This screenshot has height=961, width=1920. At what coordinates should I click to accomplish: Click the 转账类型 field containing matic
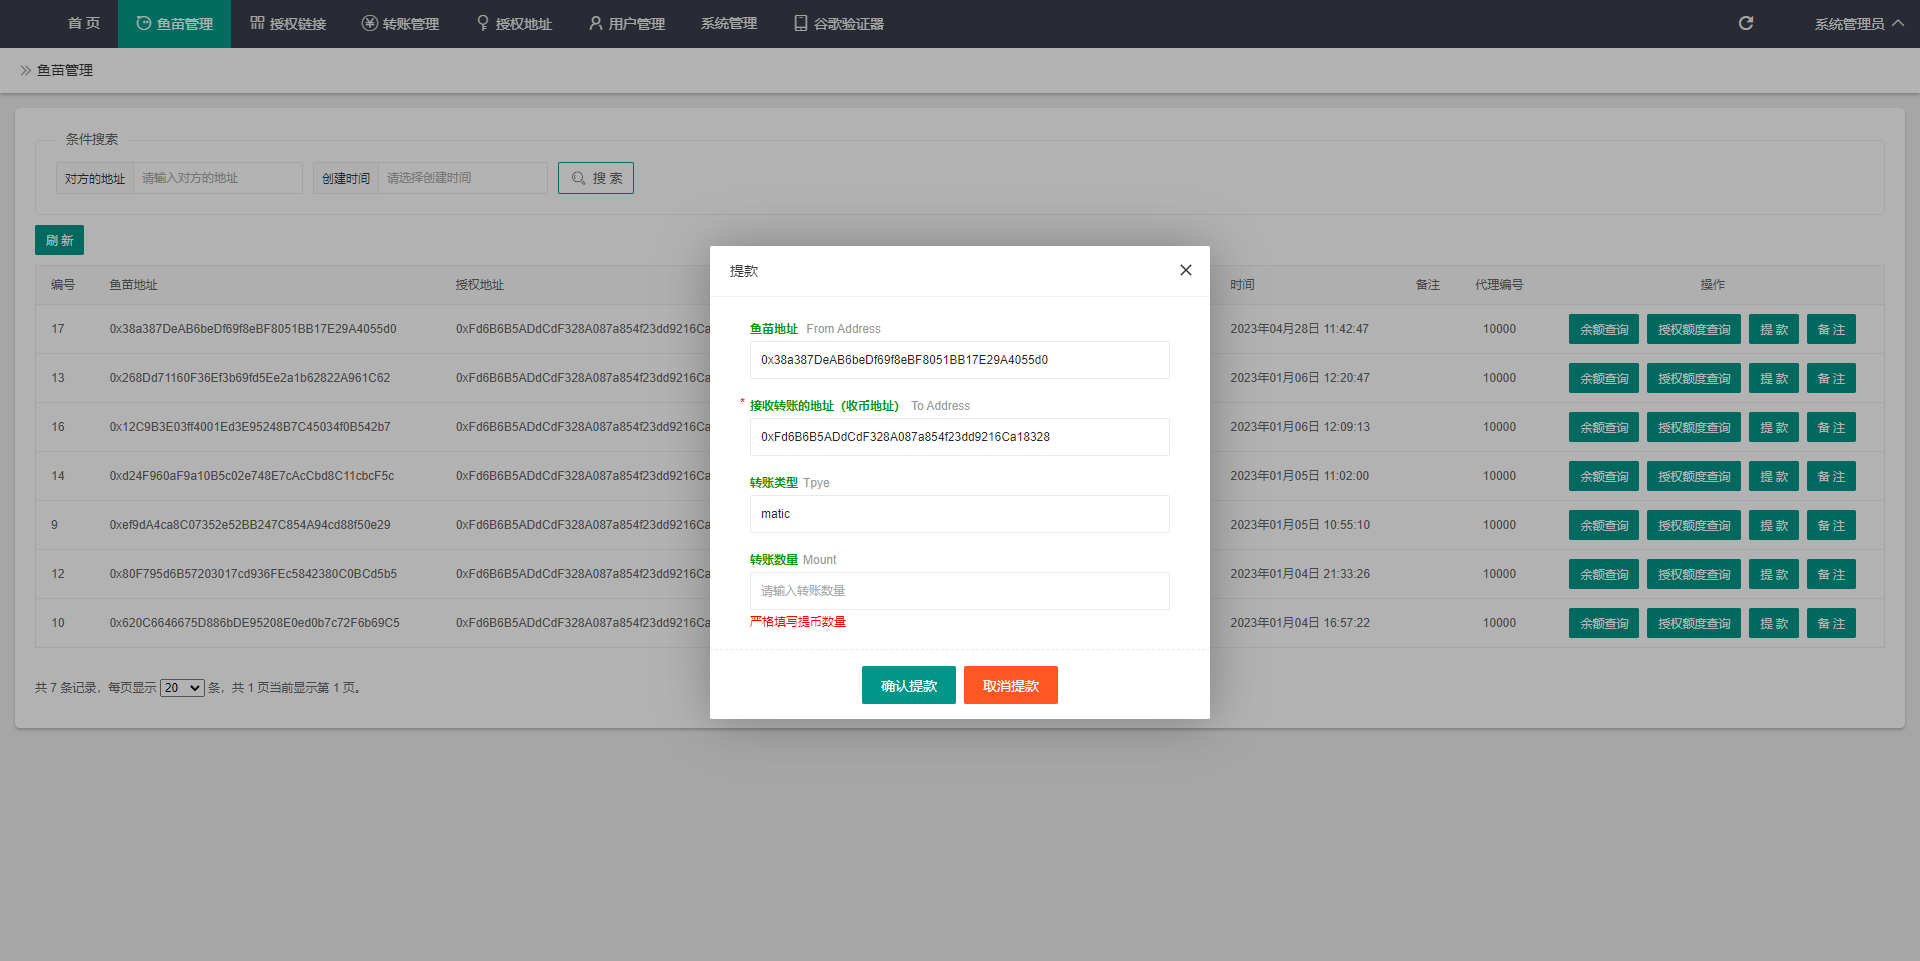pos(959,514)
